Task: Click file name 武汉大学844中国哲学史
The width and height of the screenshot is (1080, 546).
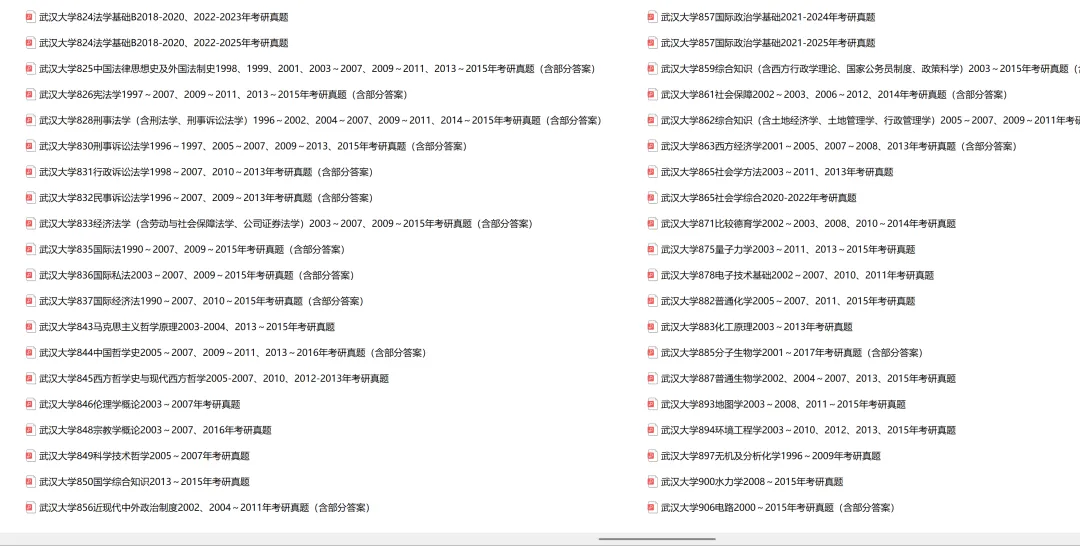Action: 232,353
